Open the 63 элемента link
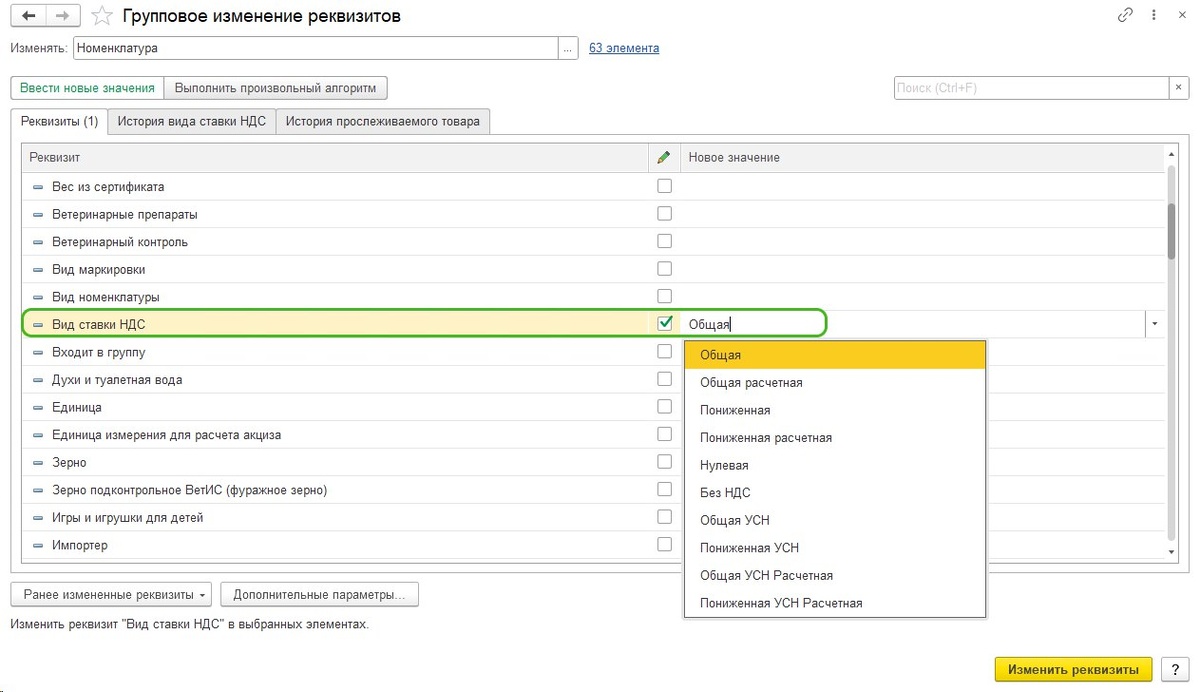This screenshot has height=692, width=1200. 624,48
